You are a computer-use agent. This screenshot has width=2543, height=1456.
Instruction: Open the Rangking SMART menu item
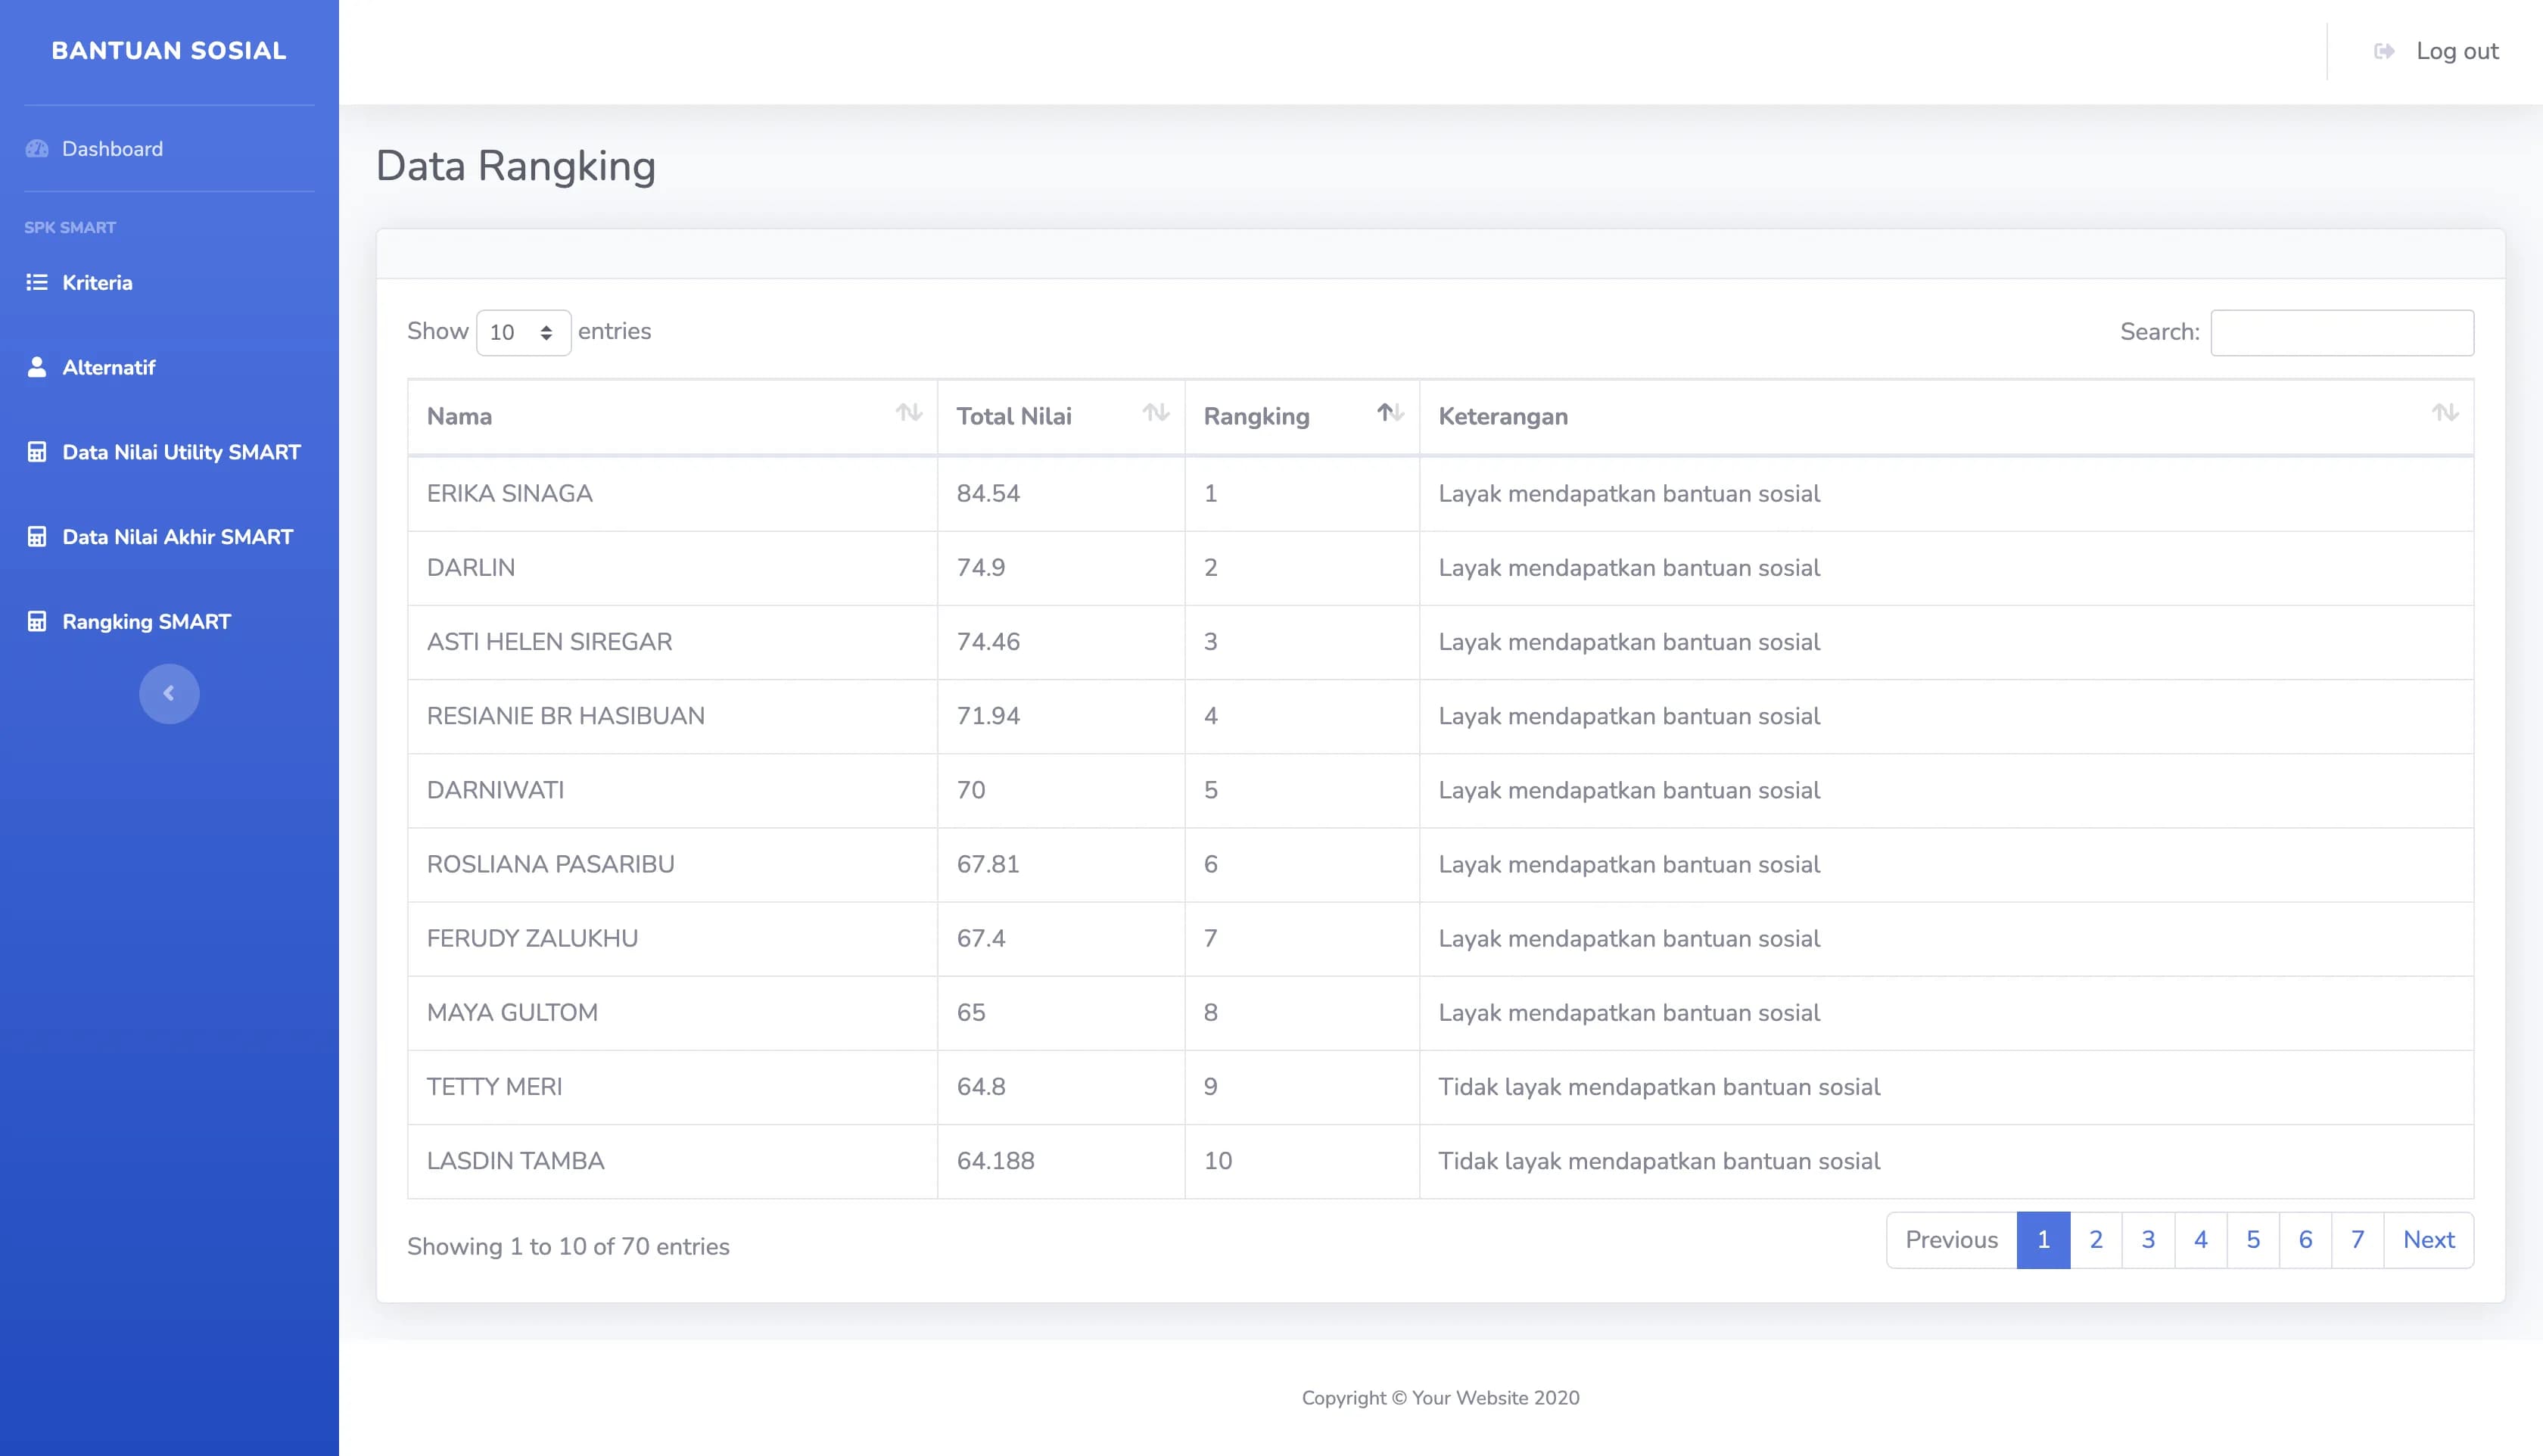click(146, 622)
